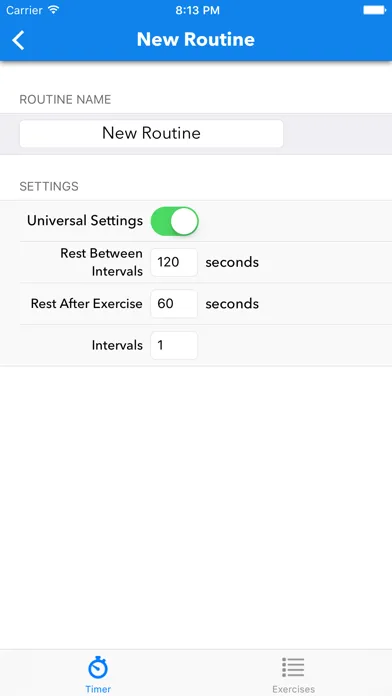Tap the 8:13 PM clock
This screenshot has height=696, width=392.
pos(197,10)
